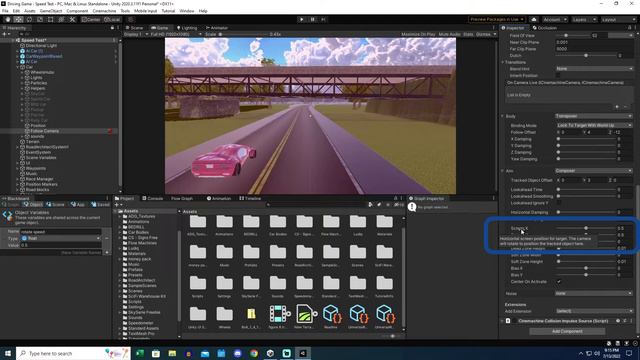
Task: Click the blackboard variable Name field
Action: [x=60, y=231]
